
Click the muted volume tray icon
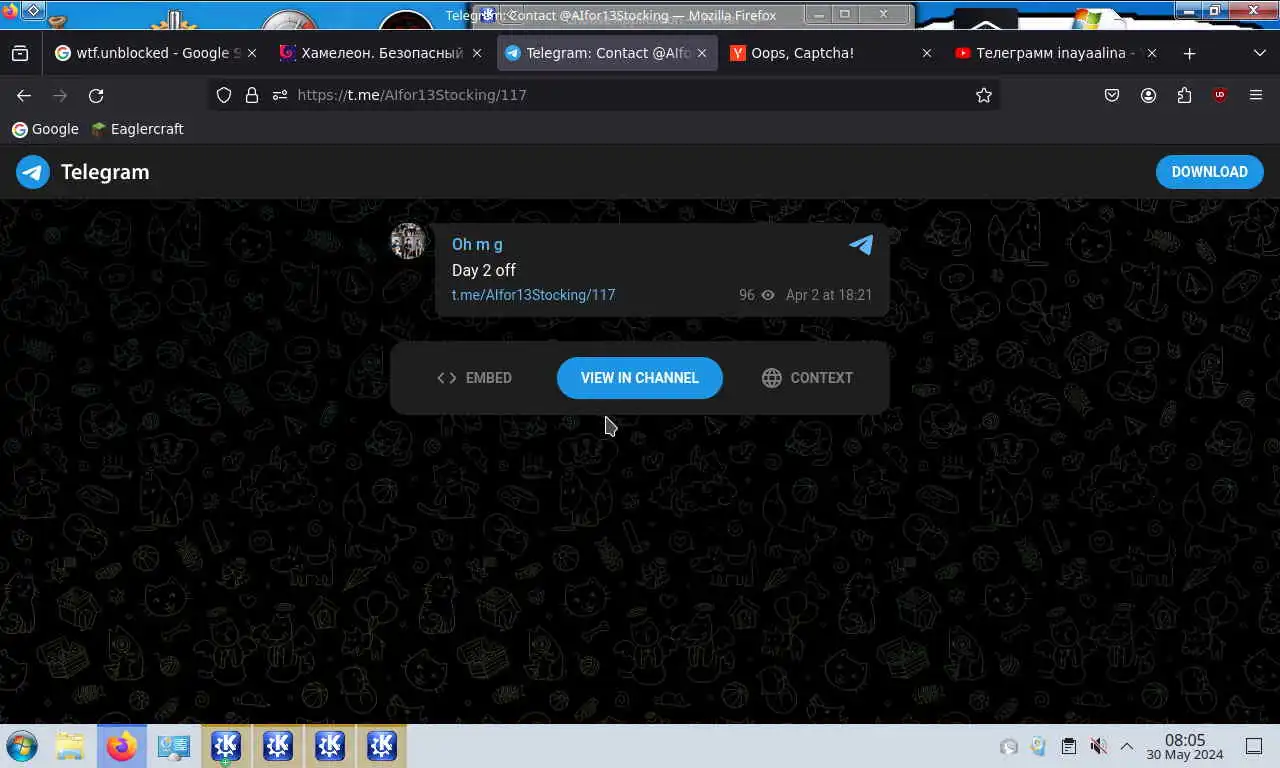(1097, 746)
